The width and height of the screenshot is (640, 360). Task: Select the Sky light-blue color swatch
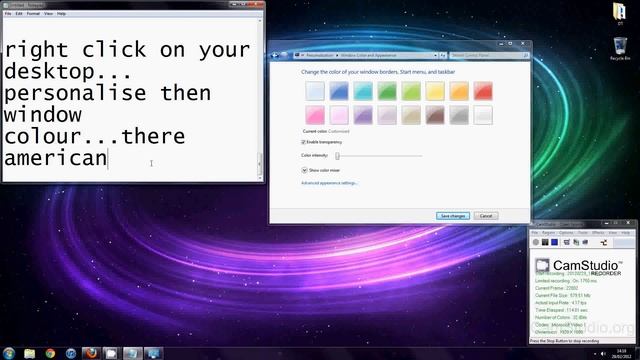pyautogui.click(x=315, y=91)
